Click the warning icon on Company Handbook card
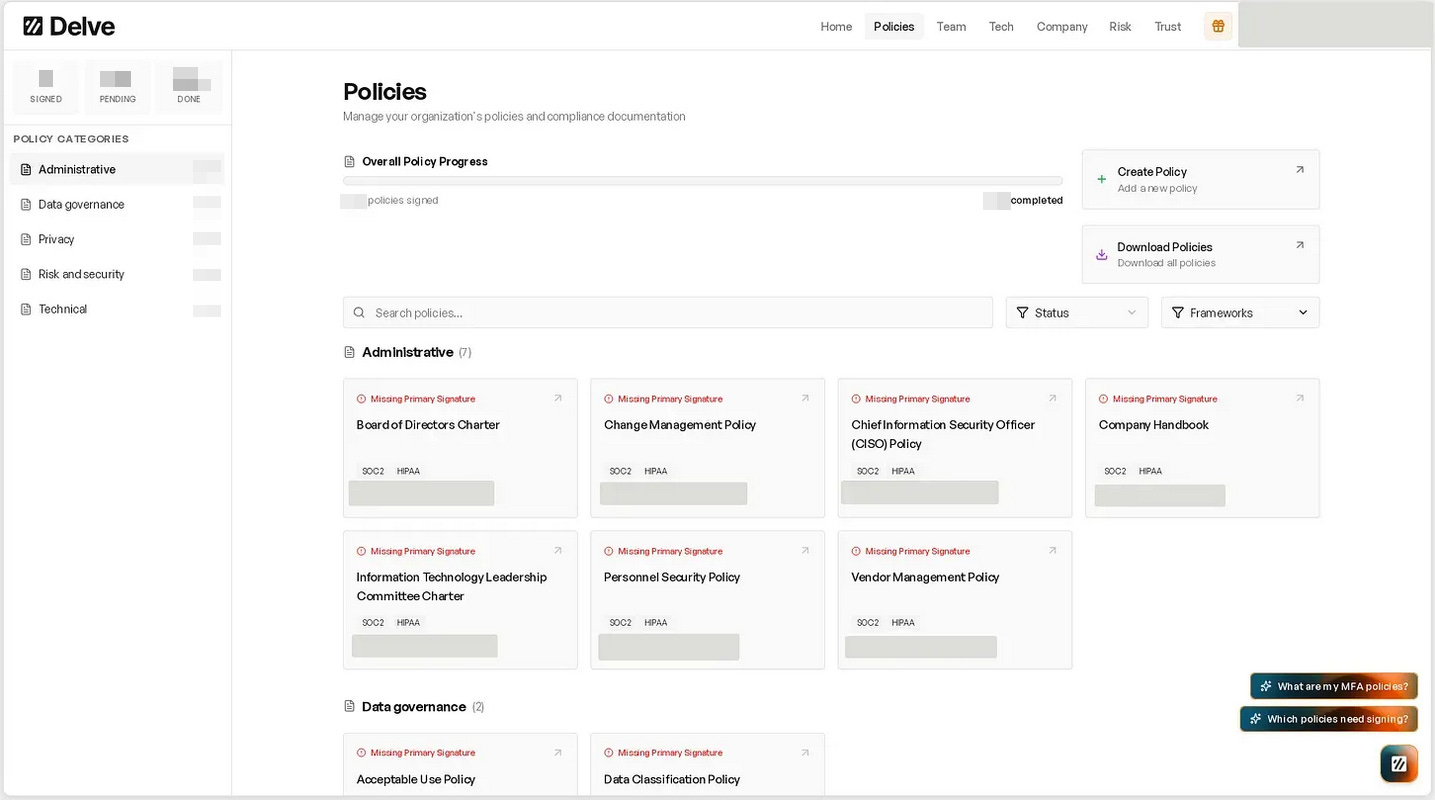Image resolution: width=1435 pixels, height=800 pixels. [1103, 399]
